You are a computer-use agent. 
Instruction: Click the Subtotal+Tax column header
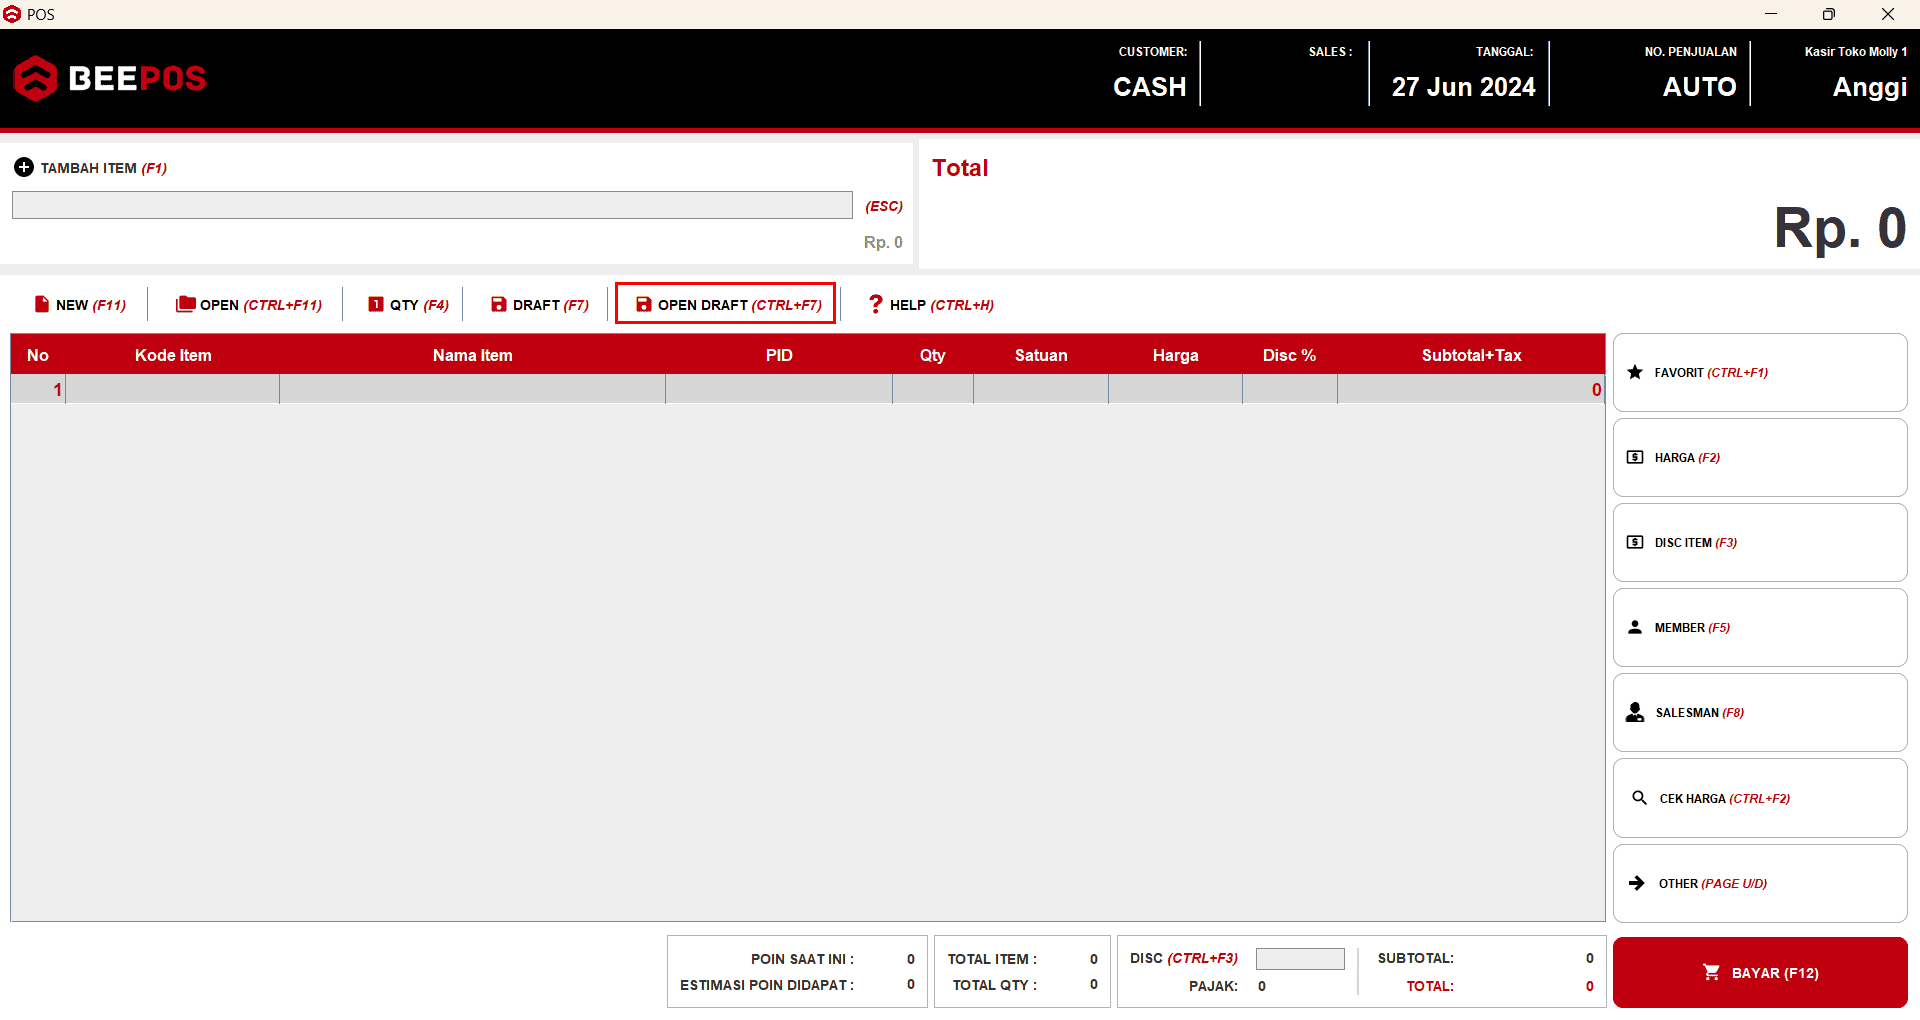[x=1472, y=355]
